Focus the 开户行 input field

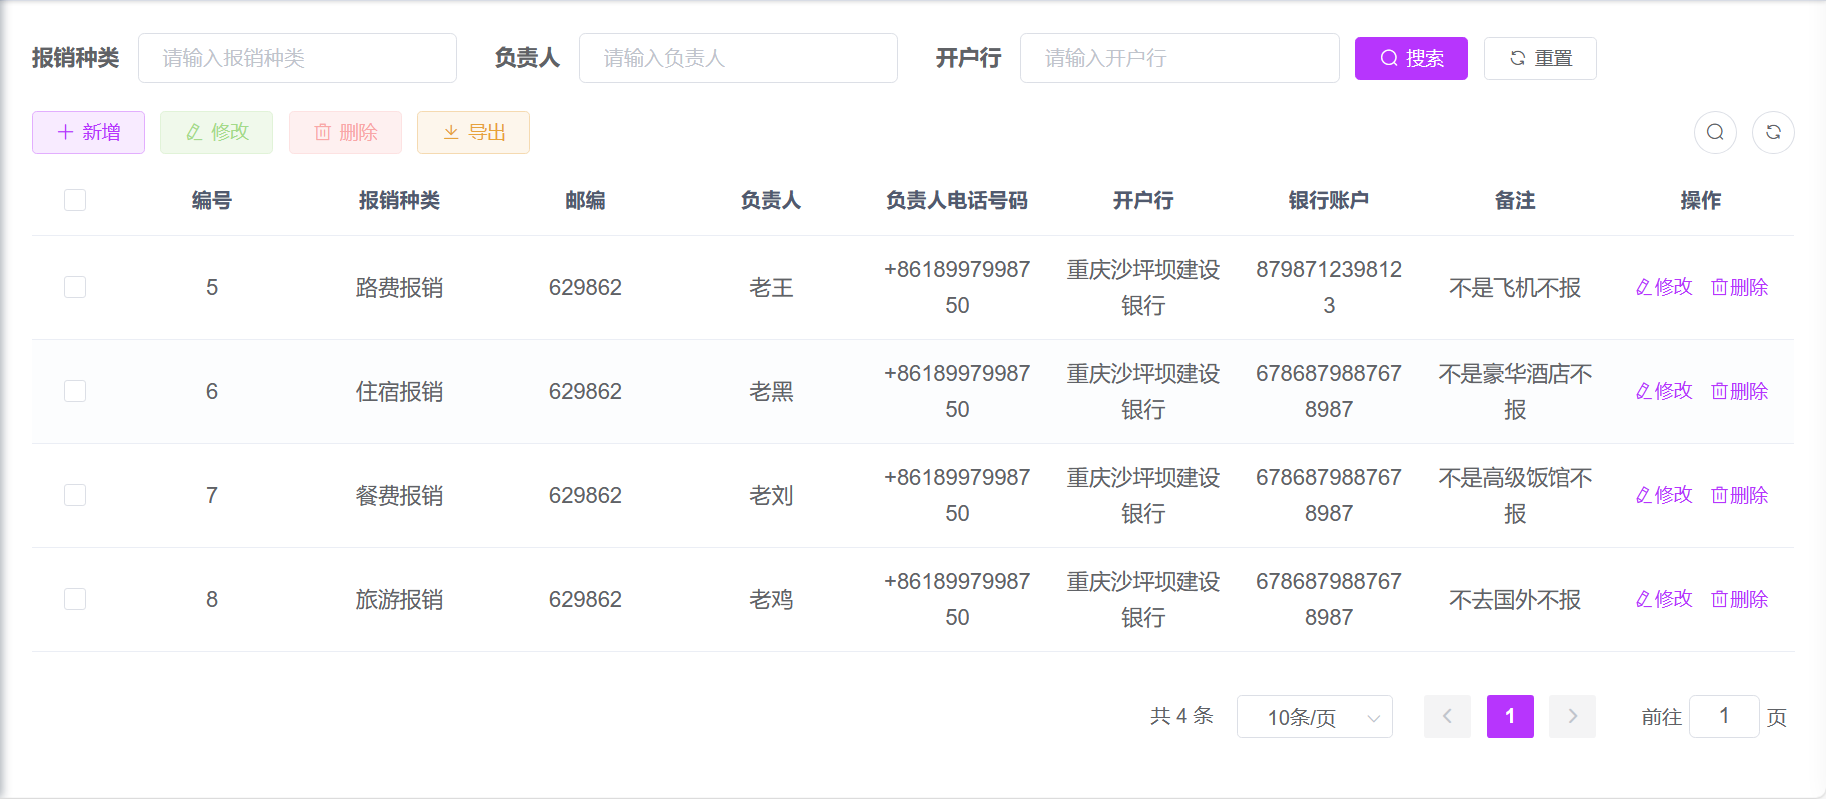click(x=1180, y=58)
